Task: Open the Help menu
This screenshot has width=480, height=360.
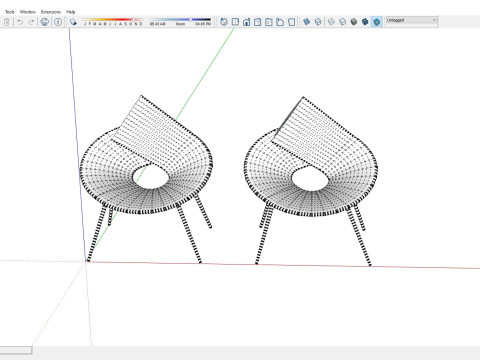Action: point(71,12)
